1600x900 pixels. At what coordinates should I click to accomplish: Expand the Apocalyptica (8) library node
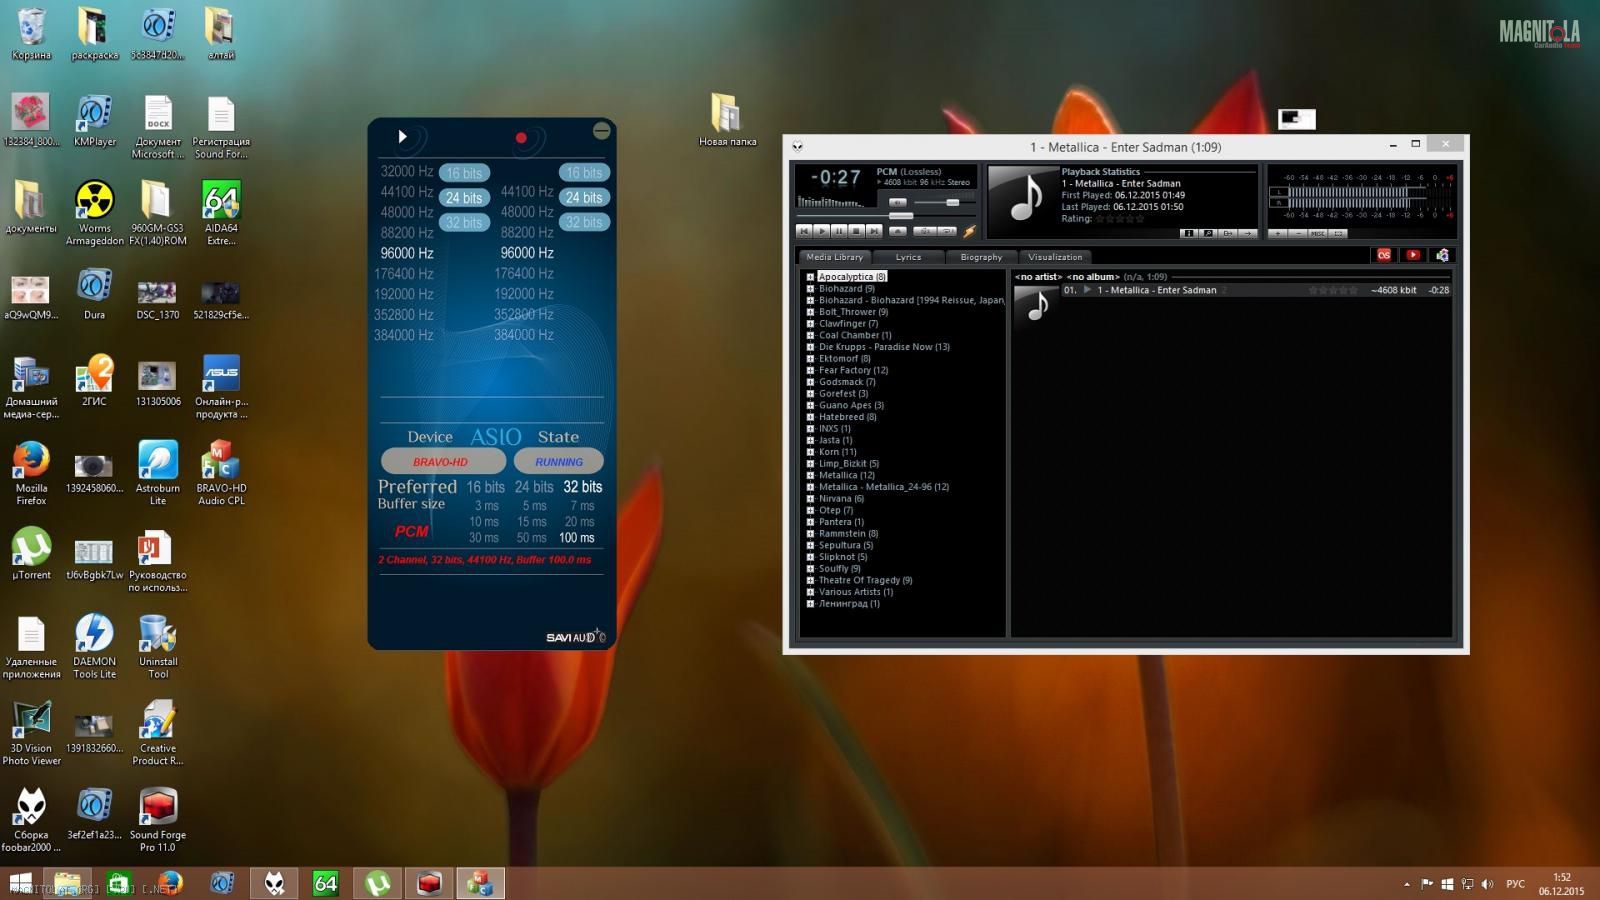point(810,277)
